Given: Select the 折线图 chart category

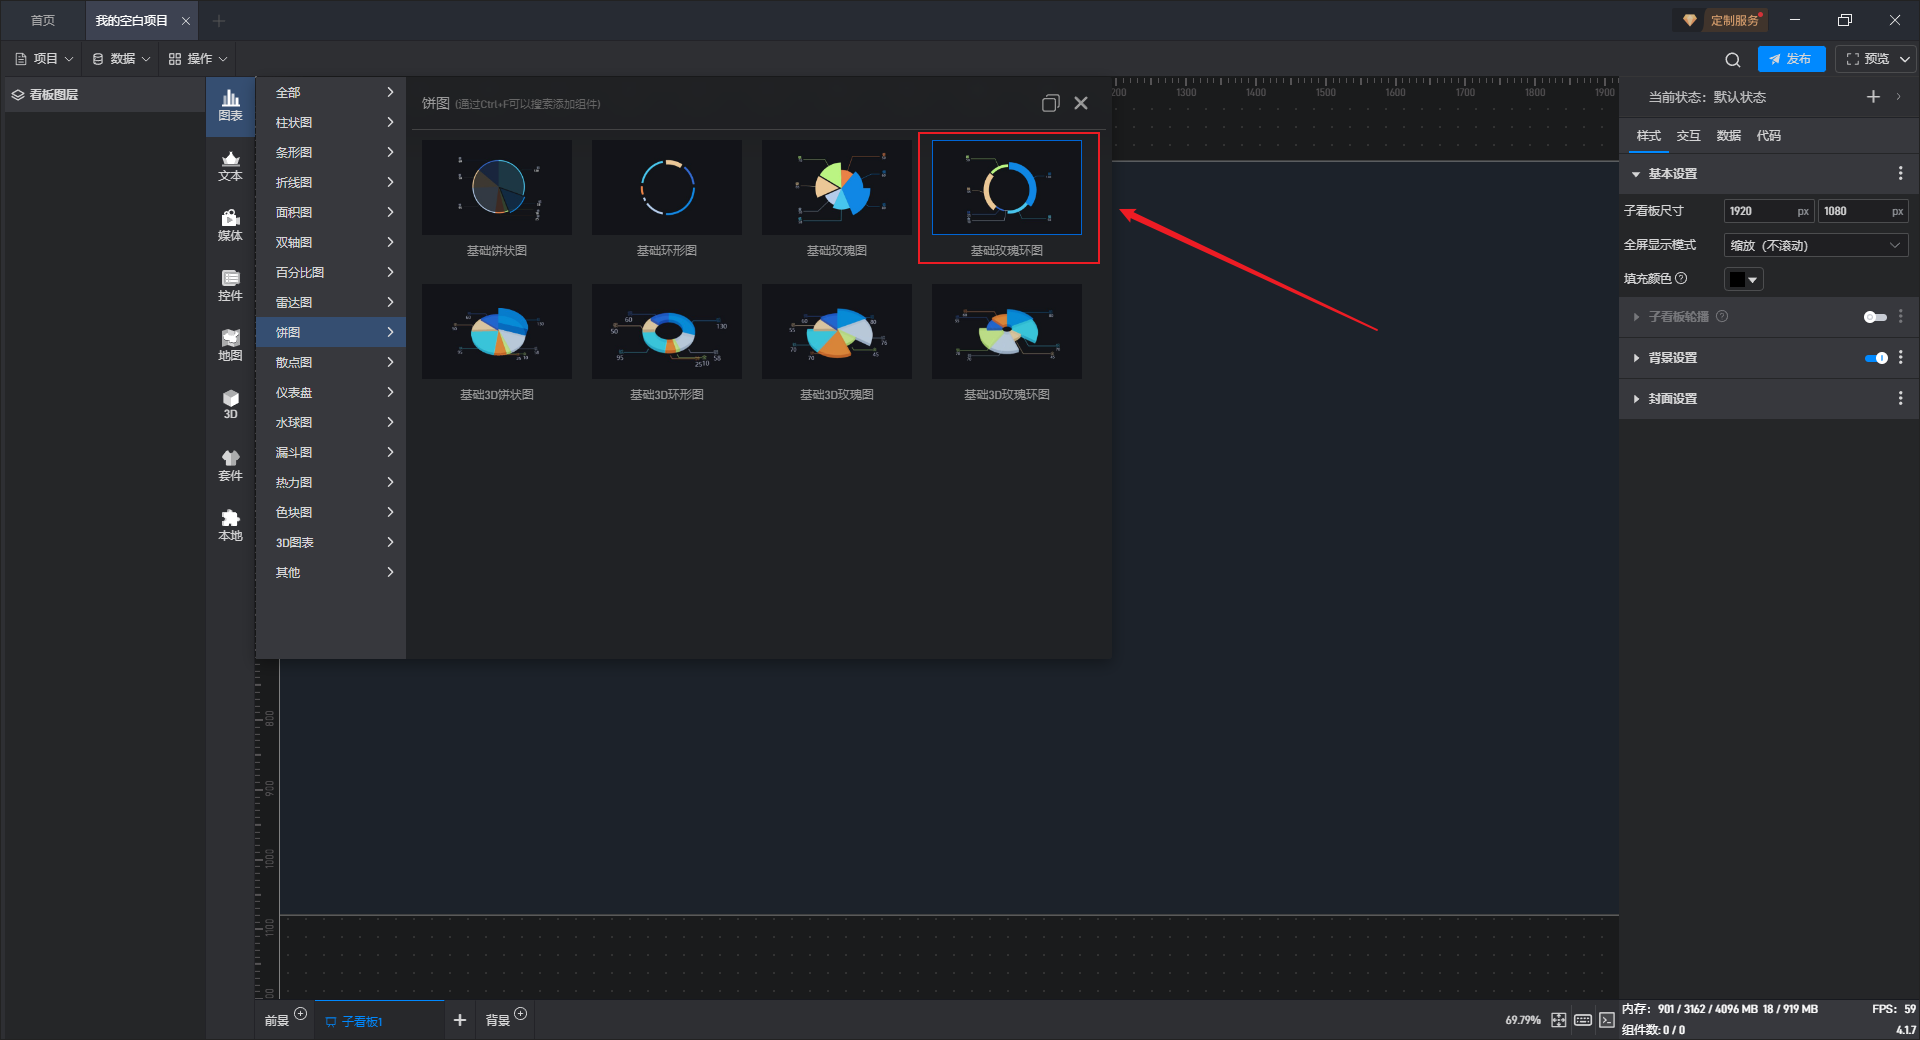Looking at the screenshot, I should point(331,182).
